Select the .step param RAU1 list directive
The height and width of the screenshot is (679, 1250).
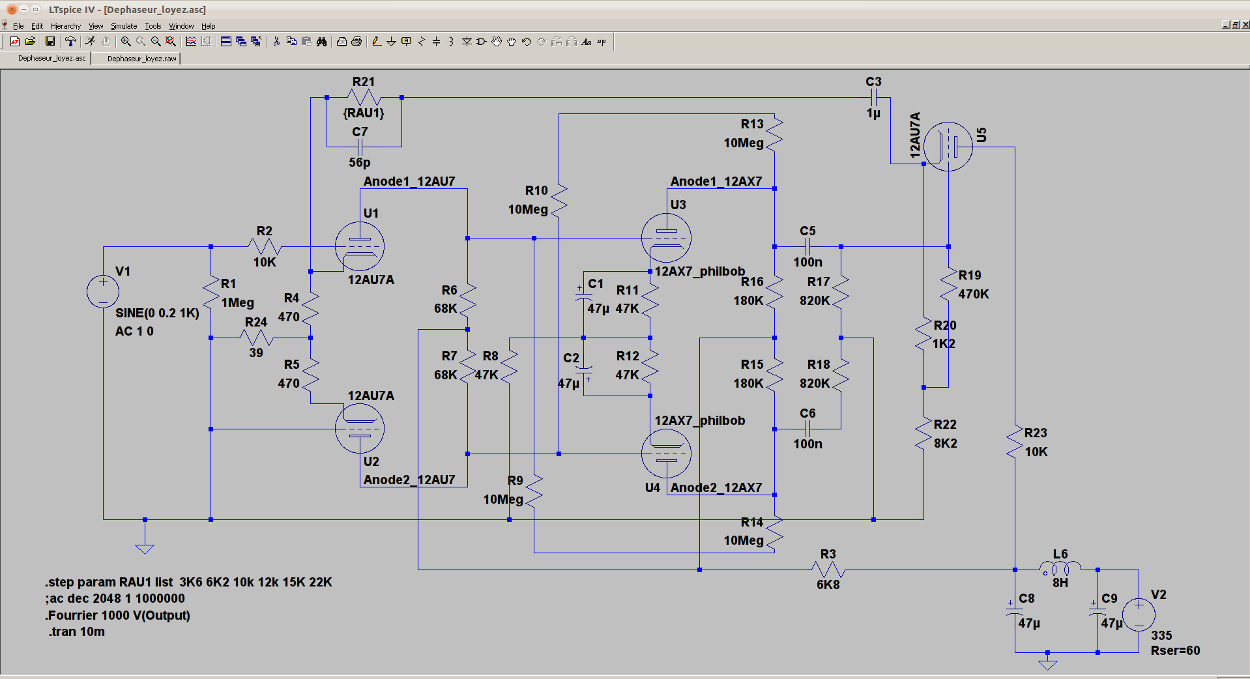[188, 582]
